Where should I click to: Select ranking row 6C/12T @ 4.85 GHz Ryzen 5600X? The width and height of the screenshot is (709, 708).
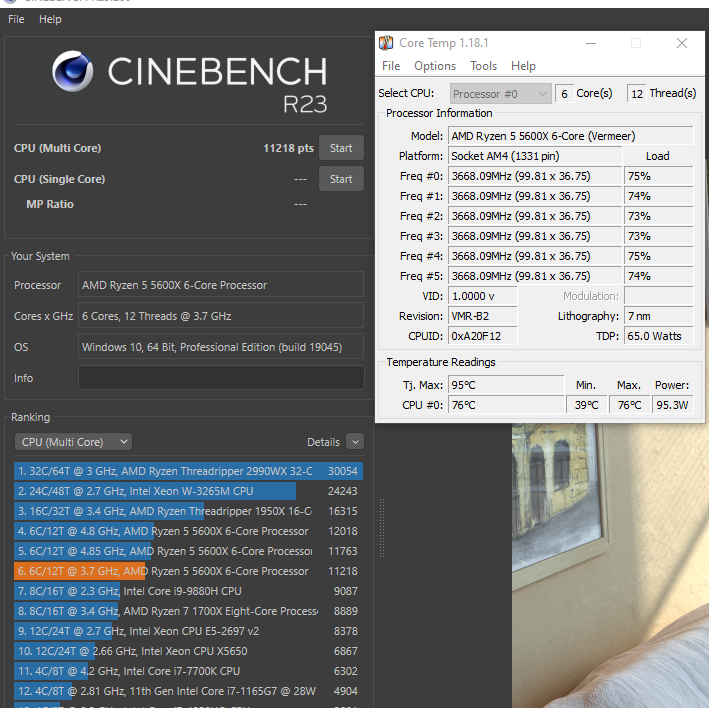188,551
